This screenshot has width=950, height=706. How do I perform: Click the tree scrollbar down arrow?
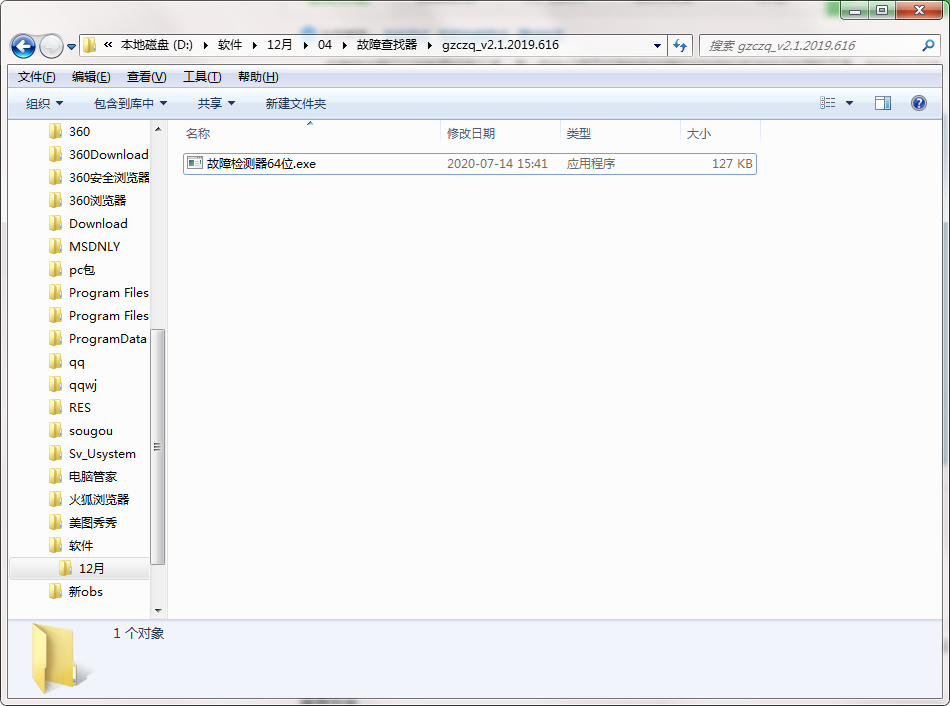[x=158, y=611]
